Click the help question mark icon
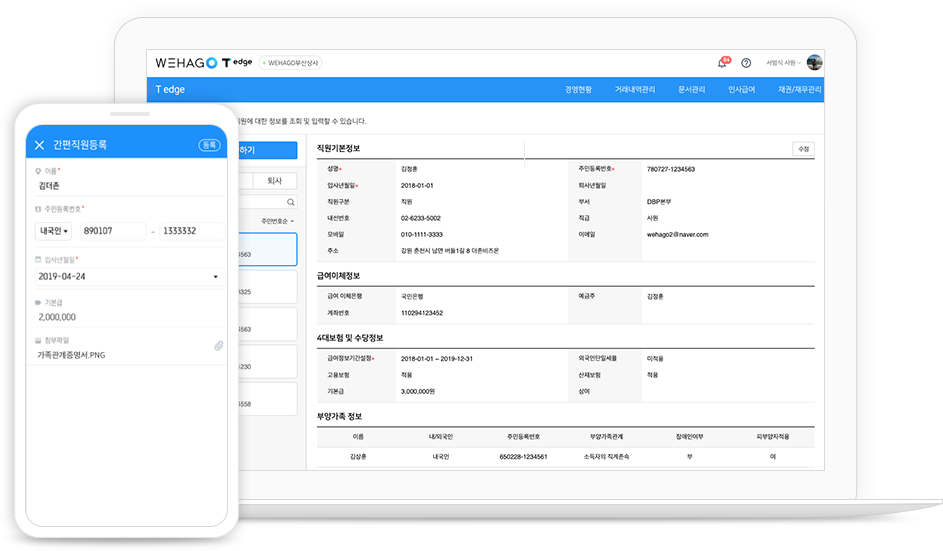Viewport: 943px width, 551px height. (746, 63)
